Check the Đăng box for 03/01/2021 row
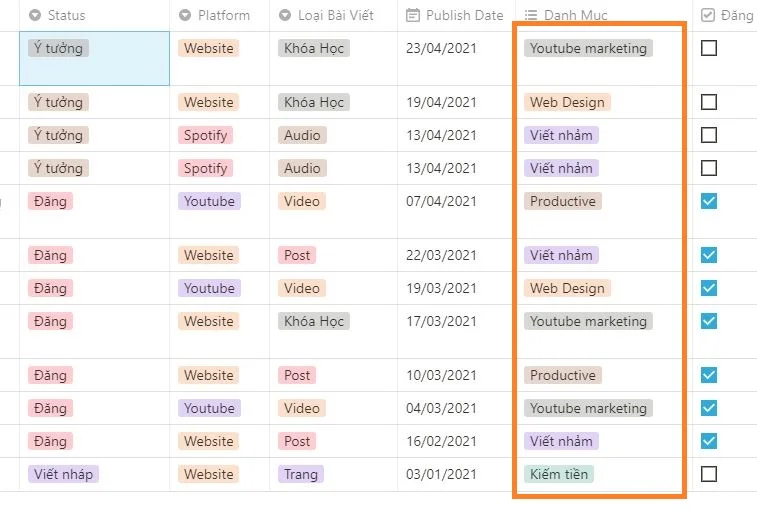The image size is (757, 509). click(709, 474)
